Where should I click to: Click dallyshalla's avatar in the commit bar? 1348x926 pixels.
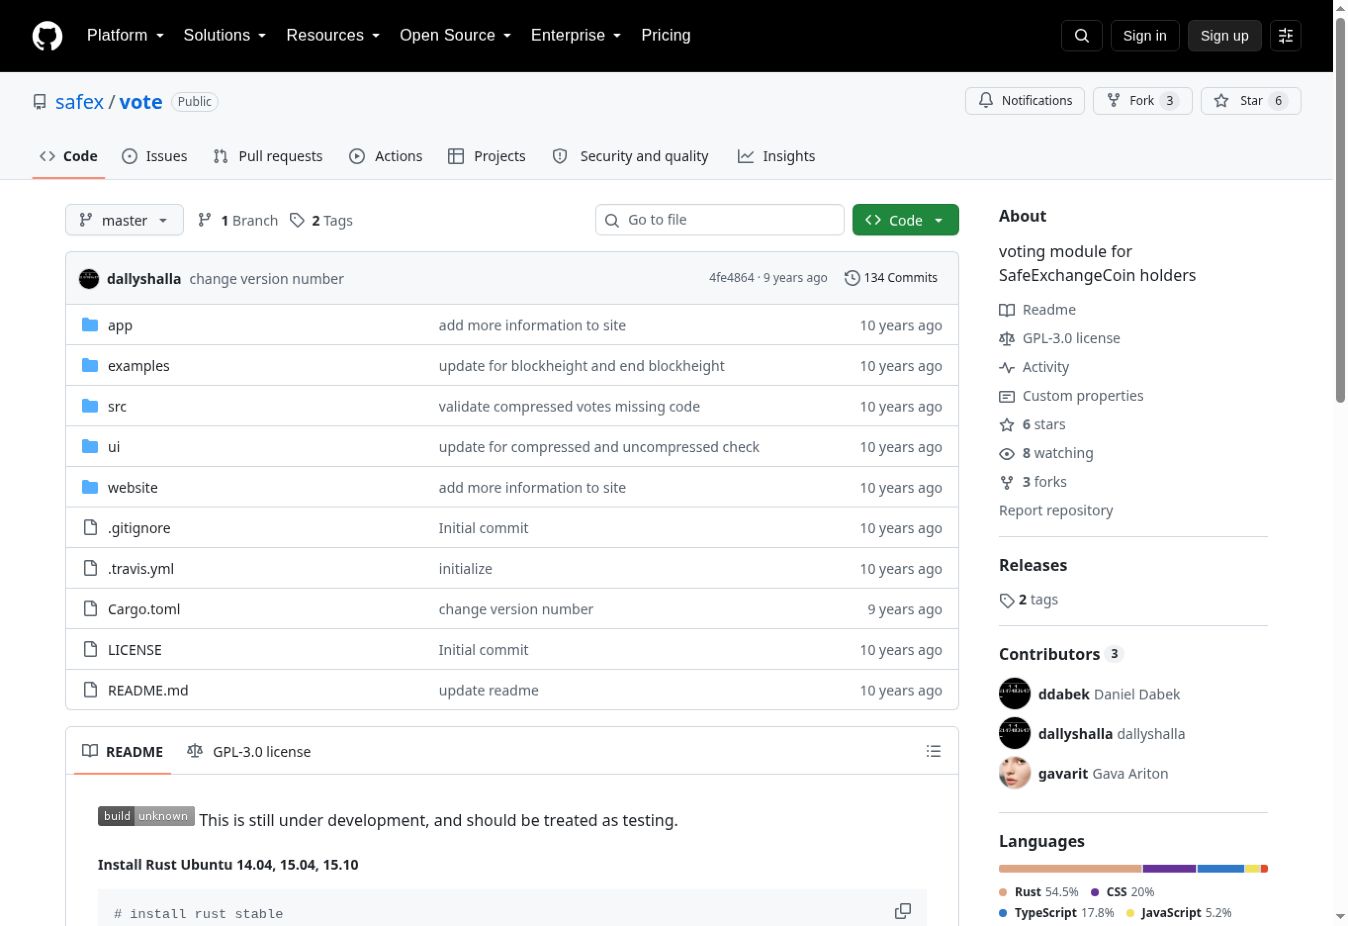point(89,278)
